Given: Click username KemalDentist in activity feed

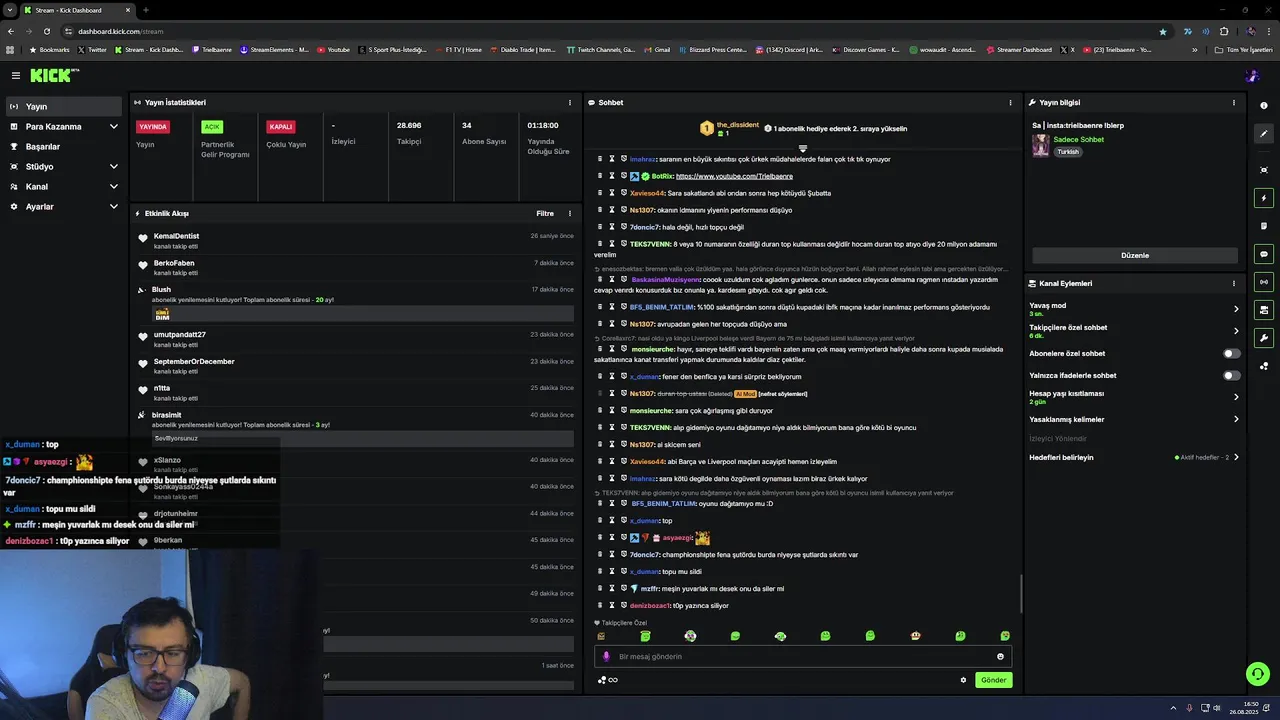Looking at the screenshot, I should [x=176, y=236].
